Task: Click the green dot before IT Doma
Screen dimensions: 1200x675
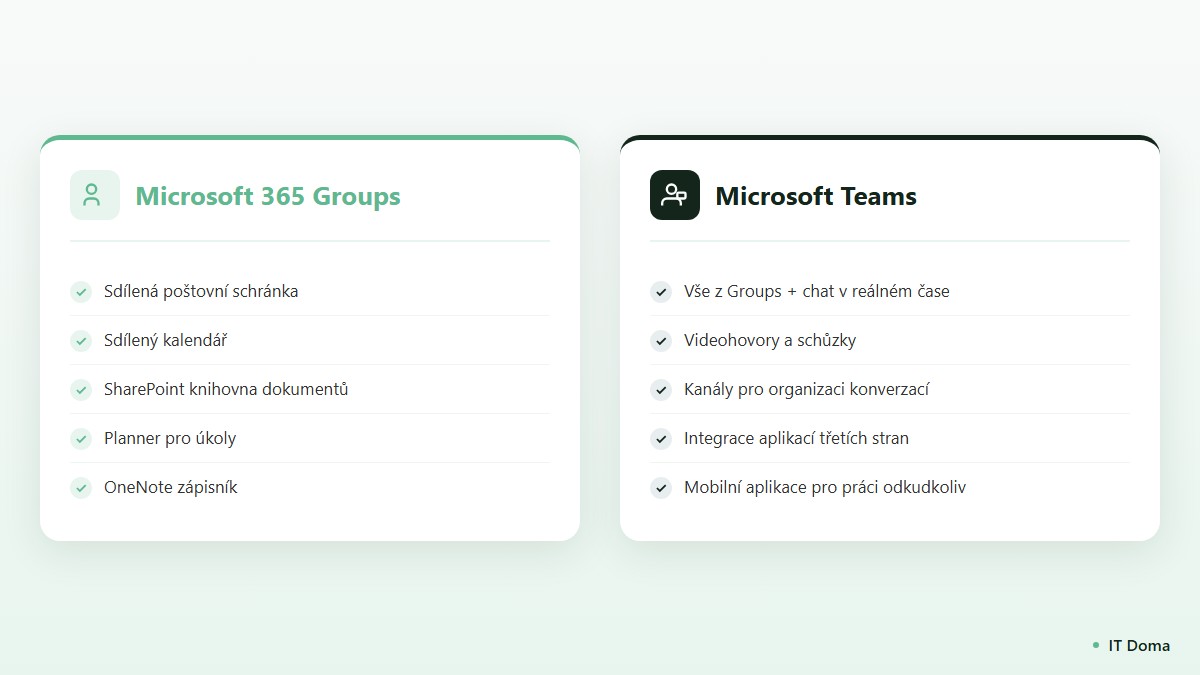Action: [x=1096, y=645]
